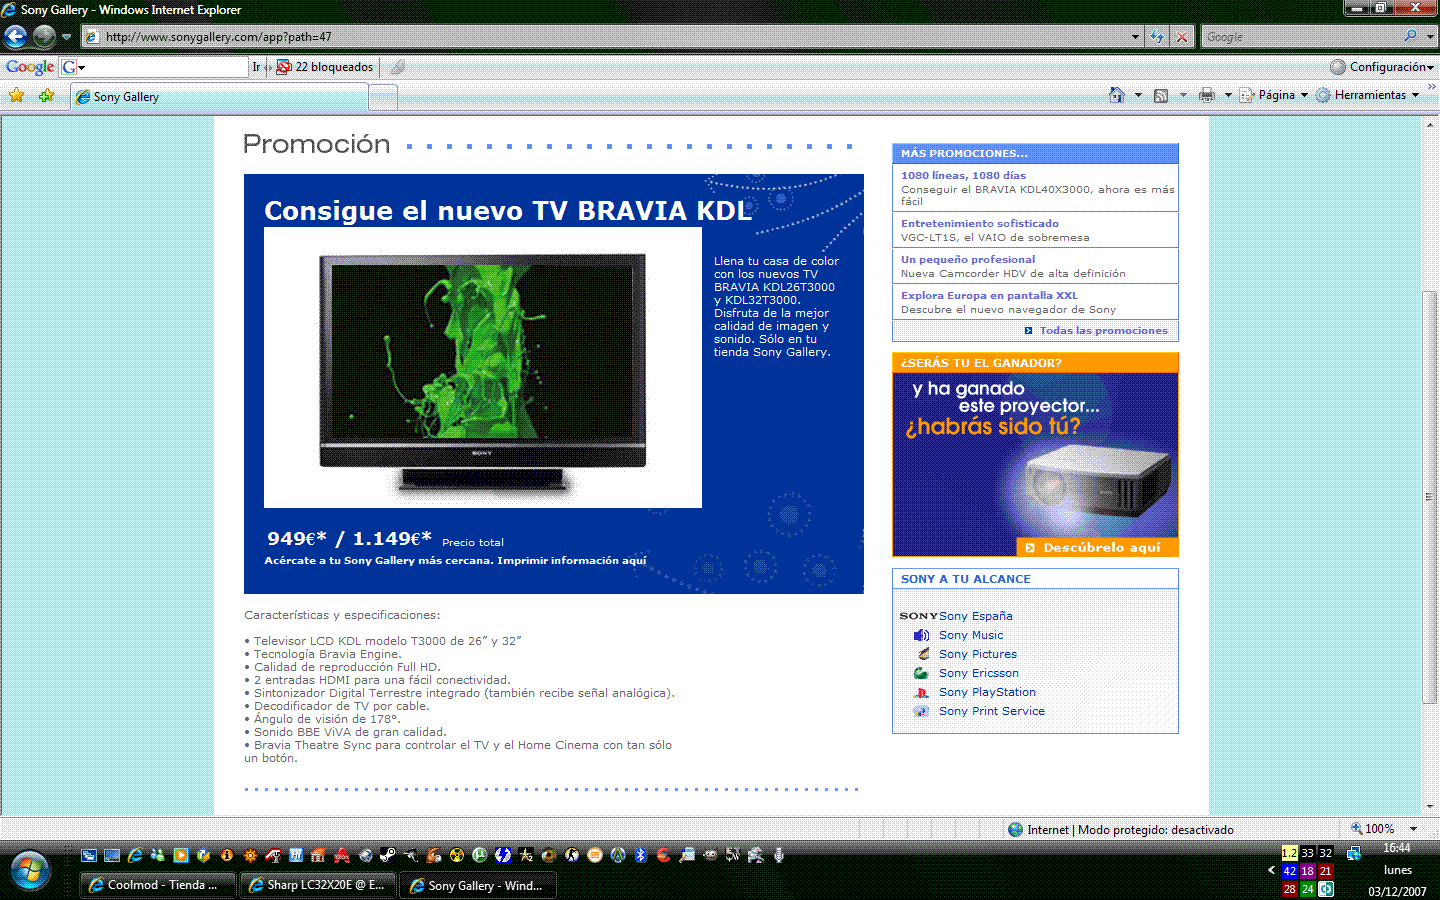Click the browser Back arrow button
This screenshot has width=1440, height=900.
16,37
